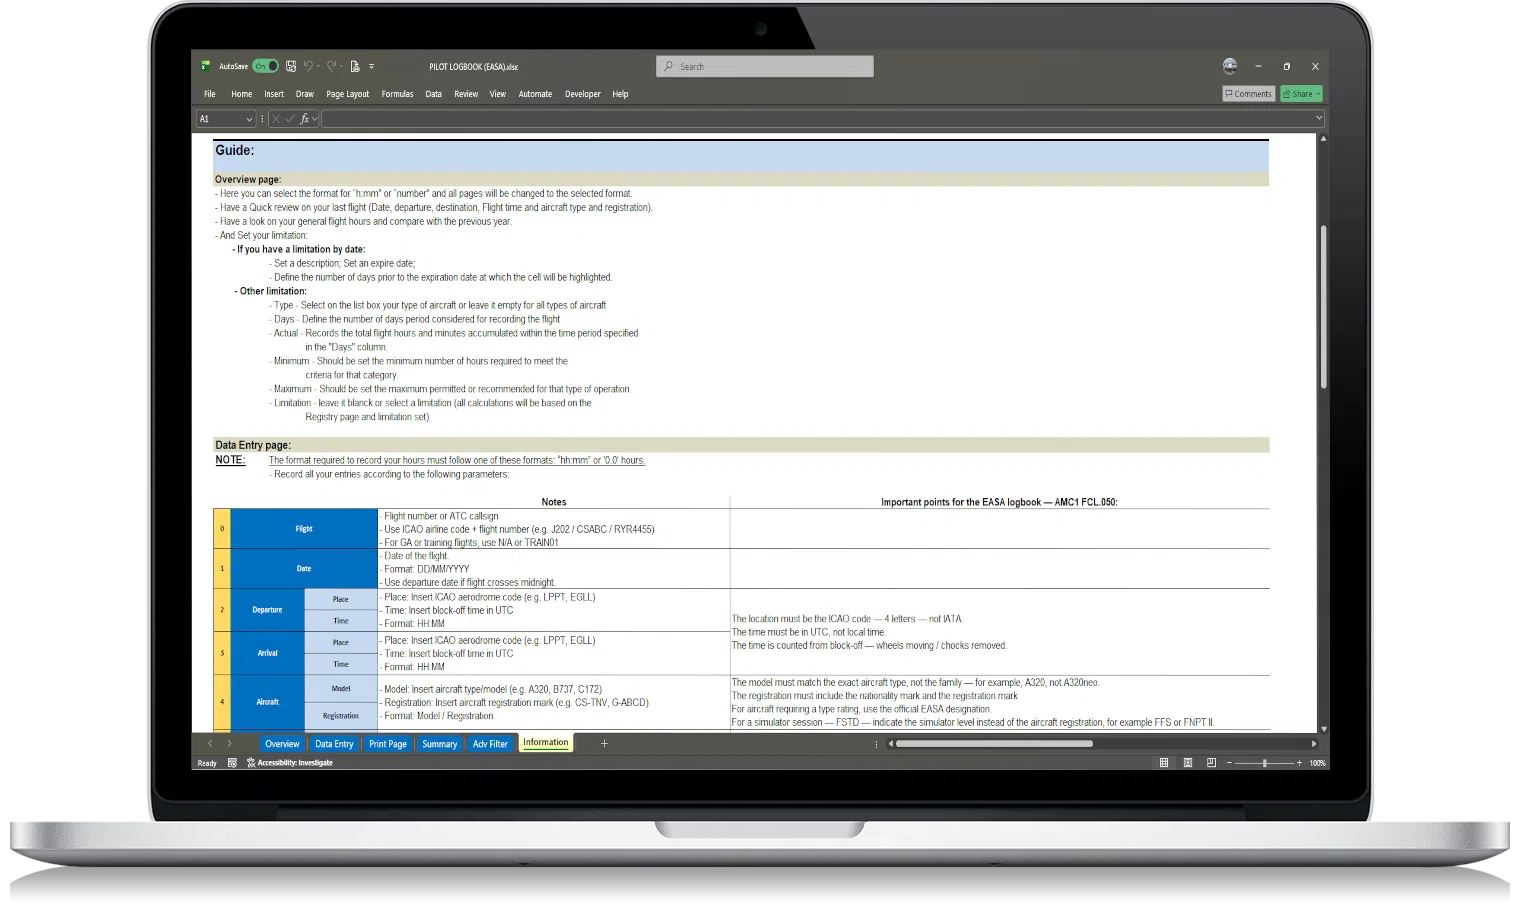Switch to the Summary sheet tab

coord(439,744)
